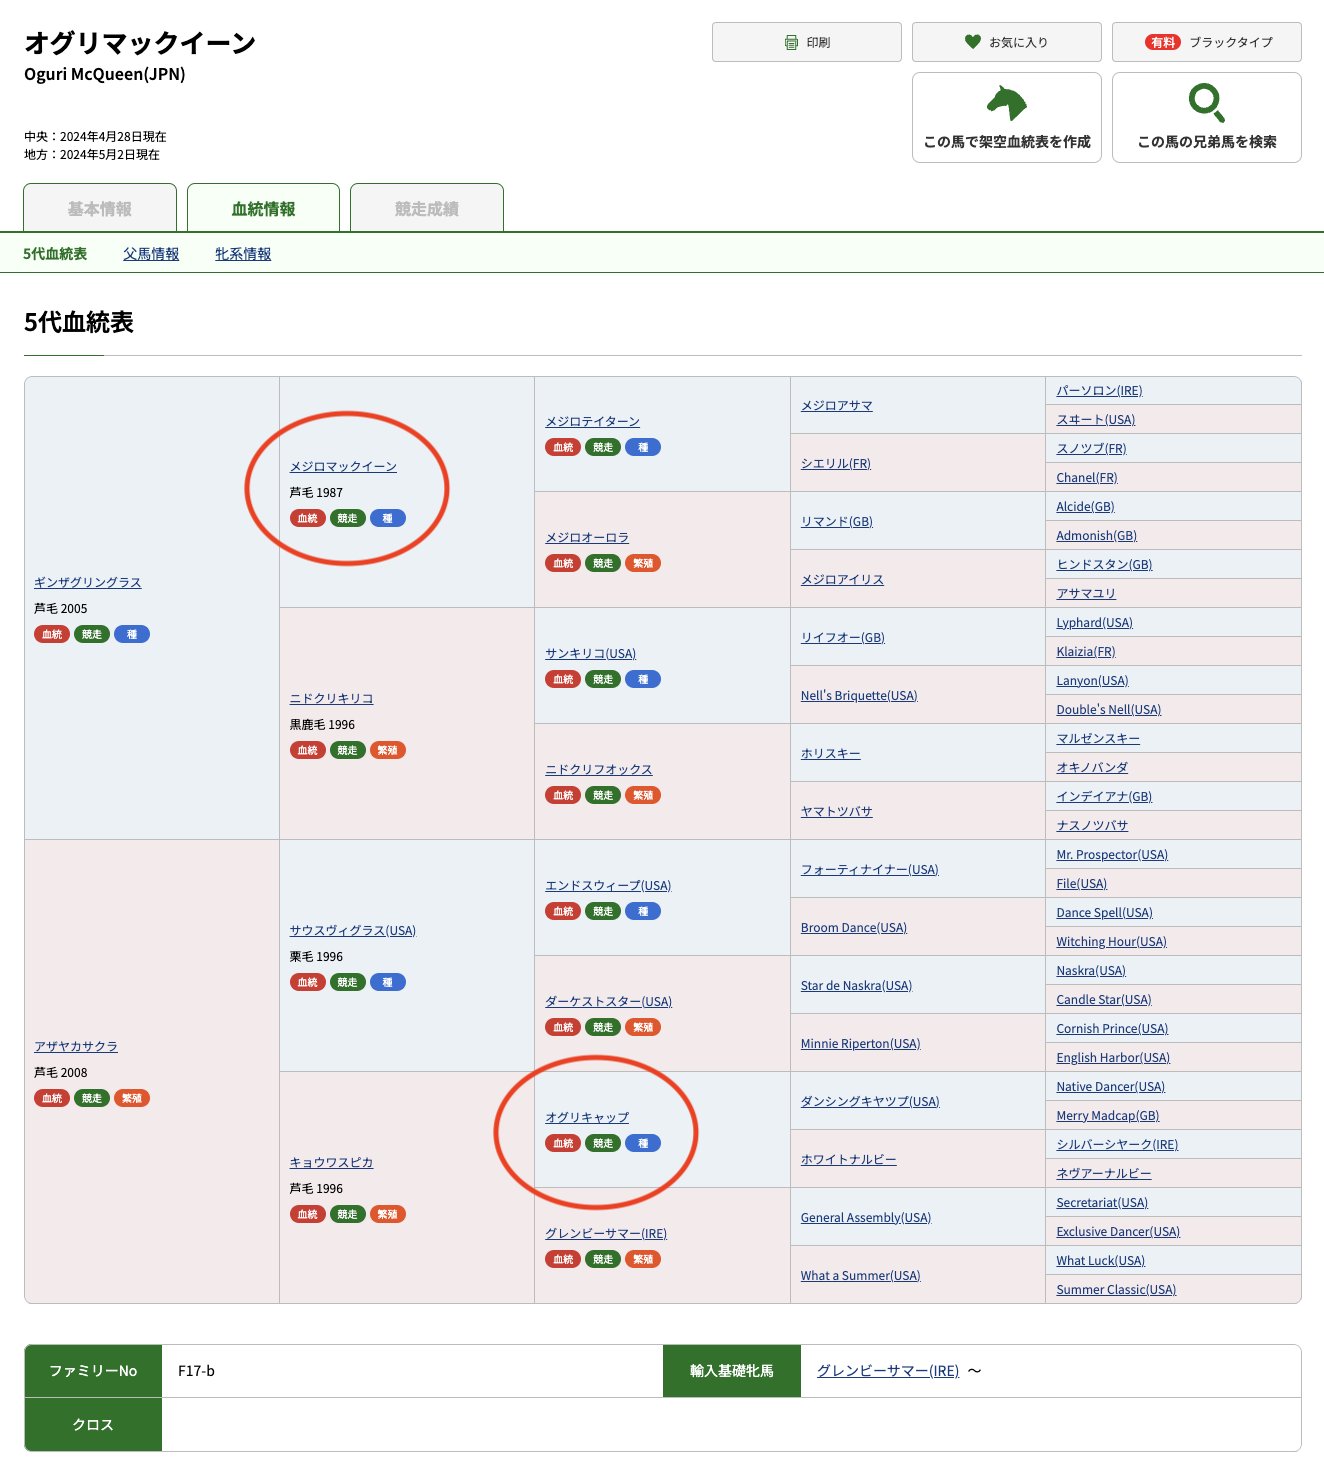Click the Mr. Prospector(USA) link
The width and height of the screenshot is (1324, 1470).
point(1112,854)
